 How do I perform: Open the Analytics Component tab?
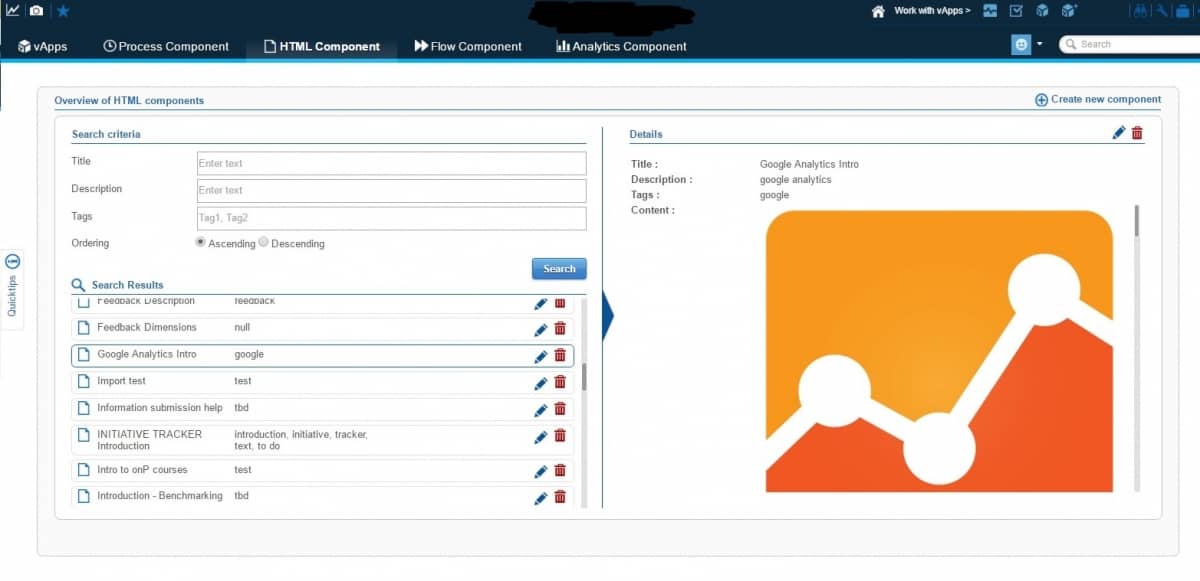(x=622, y=46)
